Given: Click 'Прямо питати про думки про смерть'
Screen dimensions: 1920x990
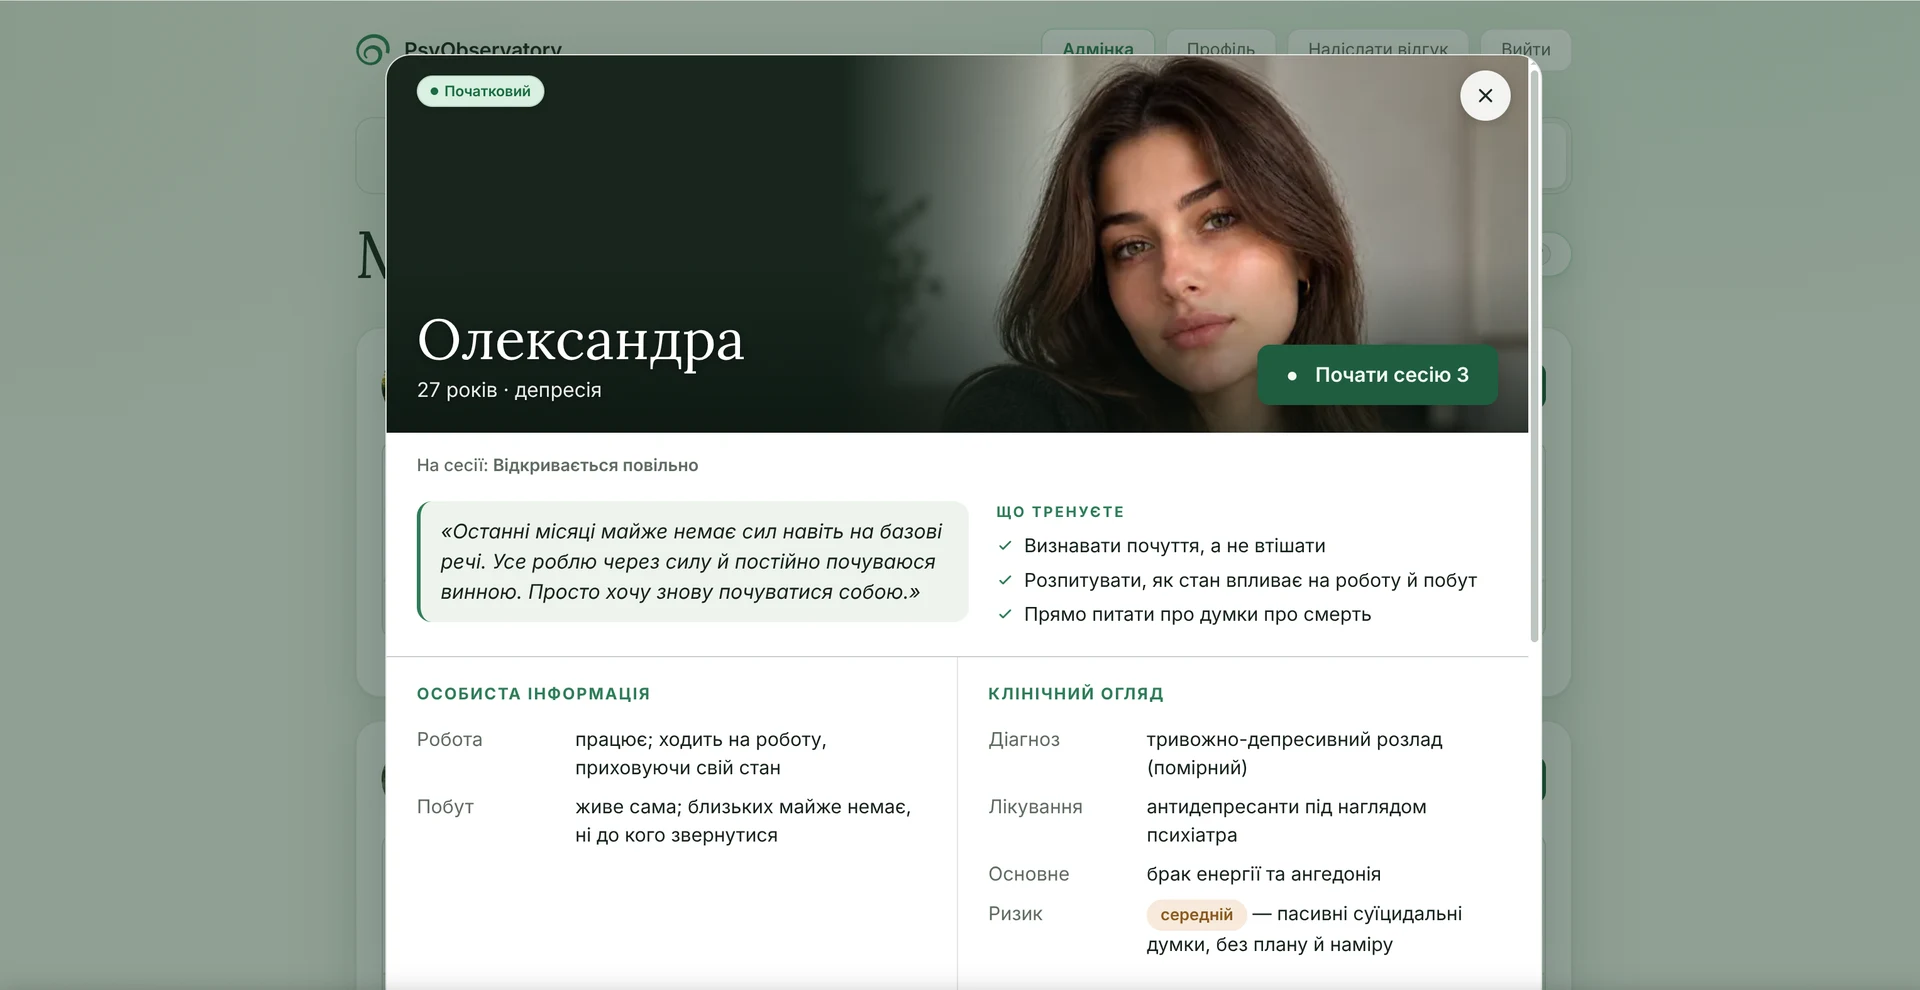Looking at the screenshot, I should tap(1197, 614).
